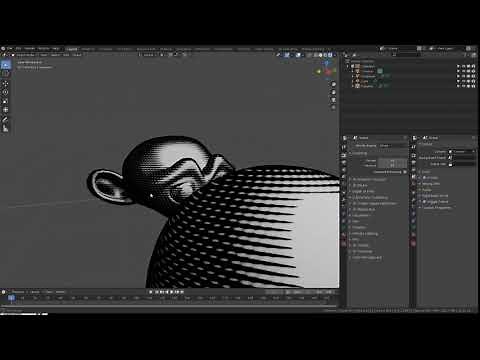Toggle the camera view icon
Screen dimensions: 480x360
tap(333, 100)
